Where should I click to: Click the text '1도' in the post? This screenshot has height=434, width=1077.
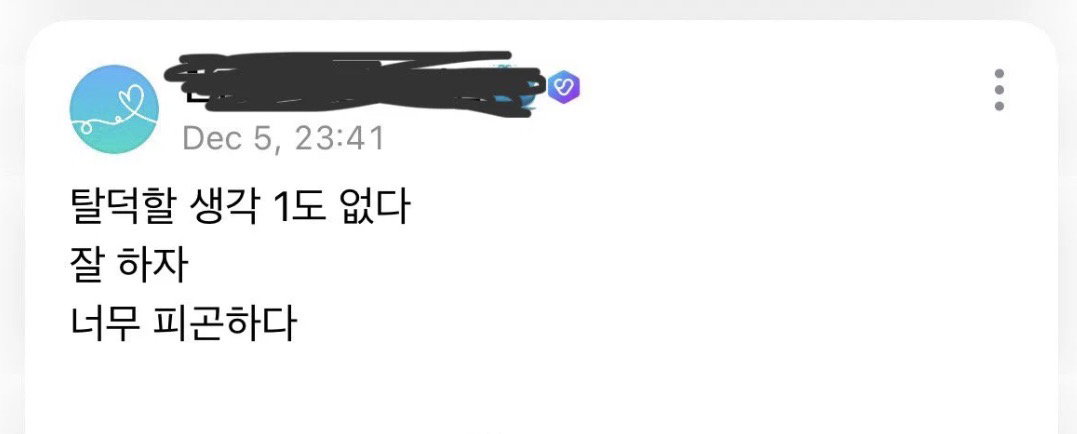coord(299,207)
